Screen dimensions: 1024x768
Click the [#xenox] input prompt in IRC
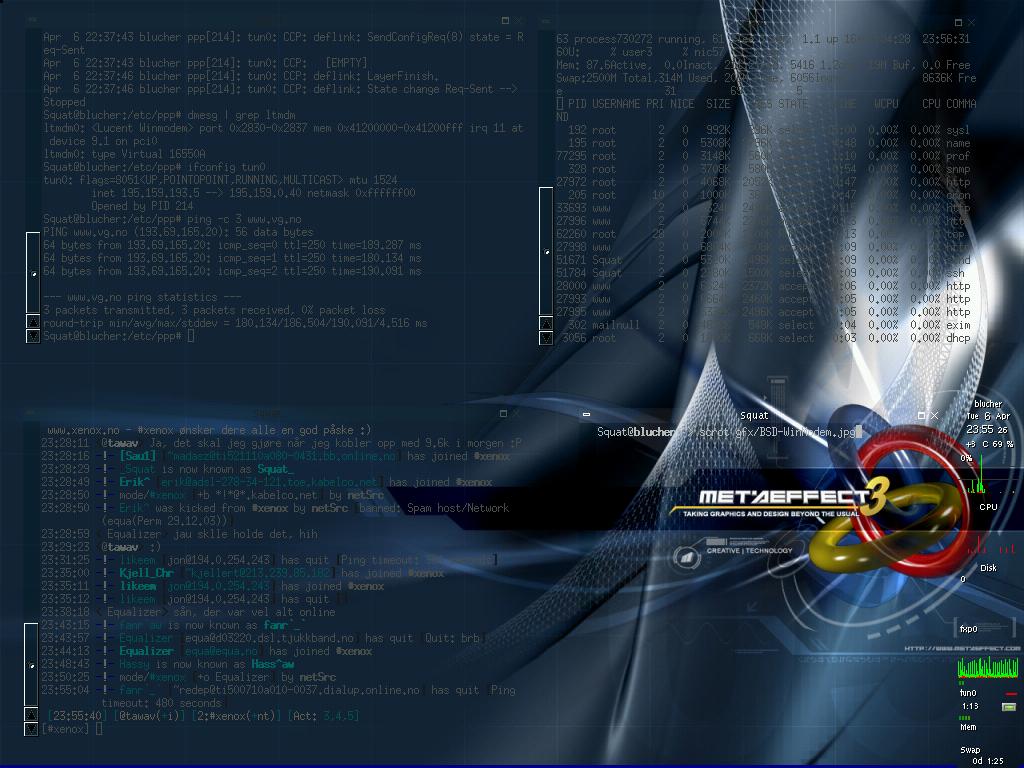click(65, 729)
